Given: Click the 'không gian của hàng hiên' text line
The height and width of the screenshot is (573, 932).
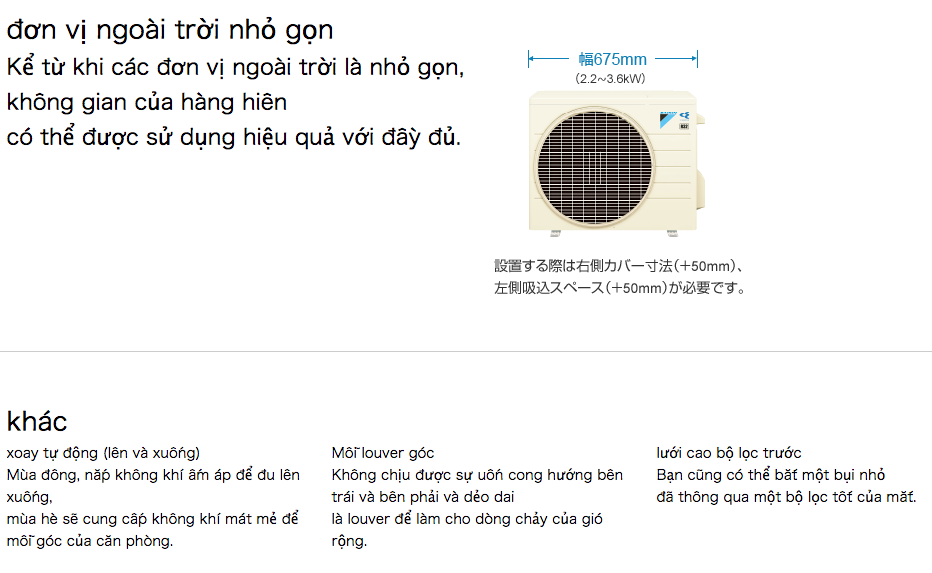Looking at the screenshot, I should 147,102.
